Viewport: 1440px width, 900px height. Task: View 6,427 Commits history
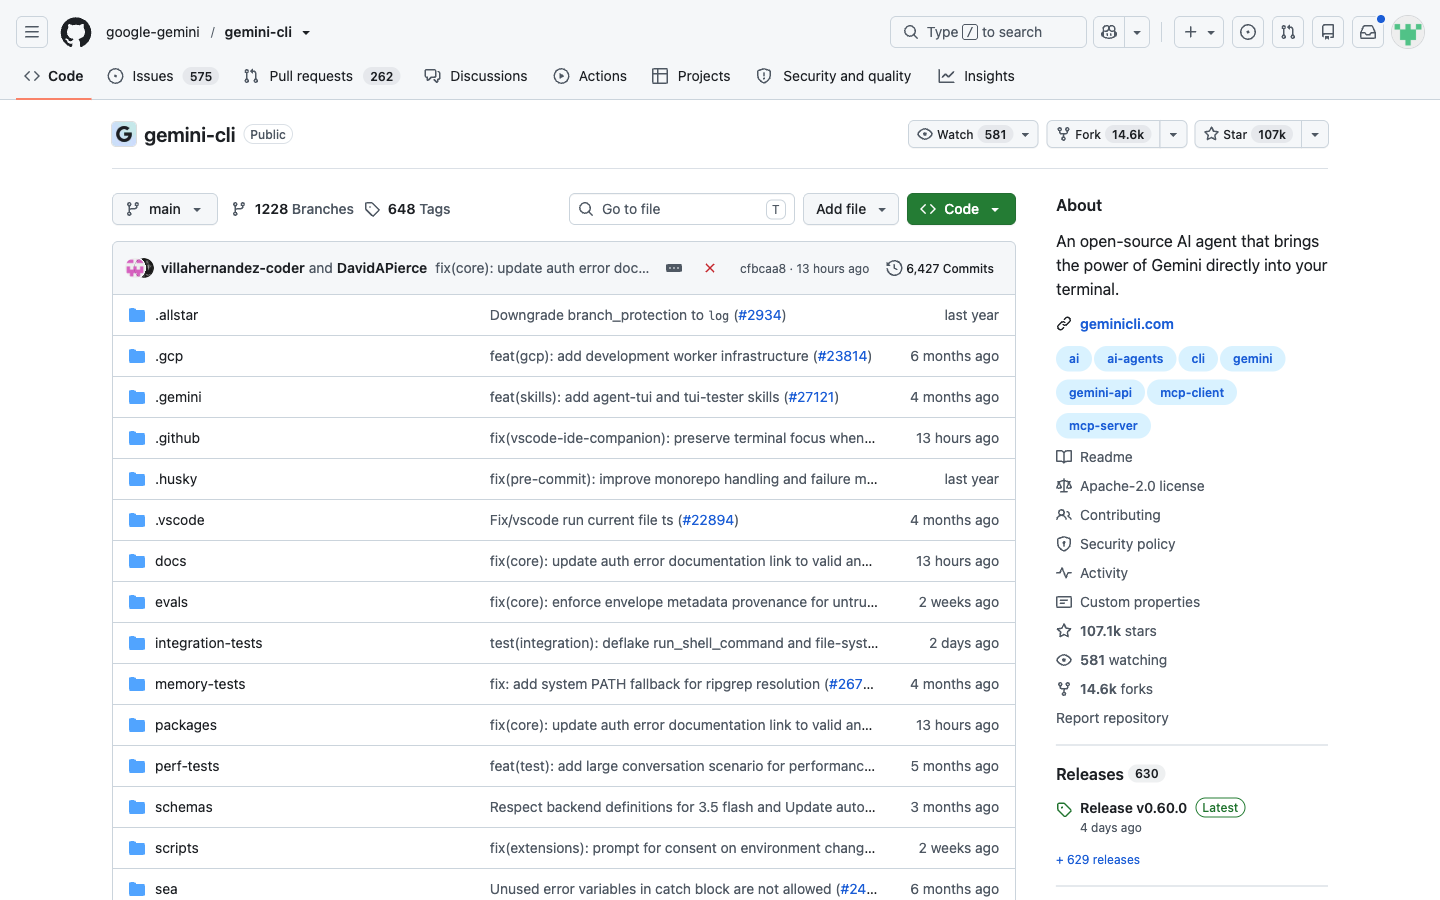click(940, 268)
